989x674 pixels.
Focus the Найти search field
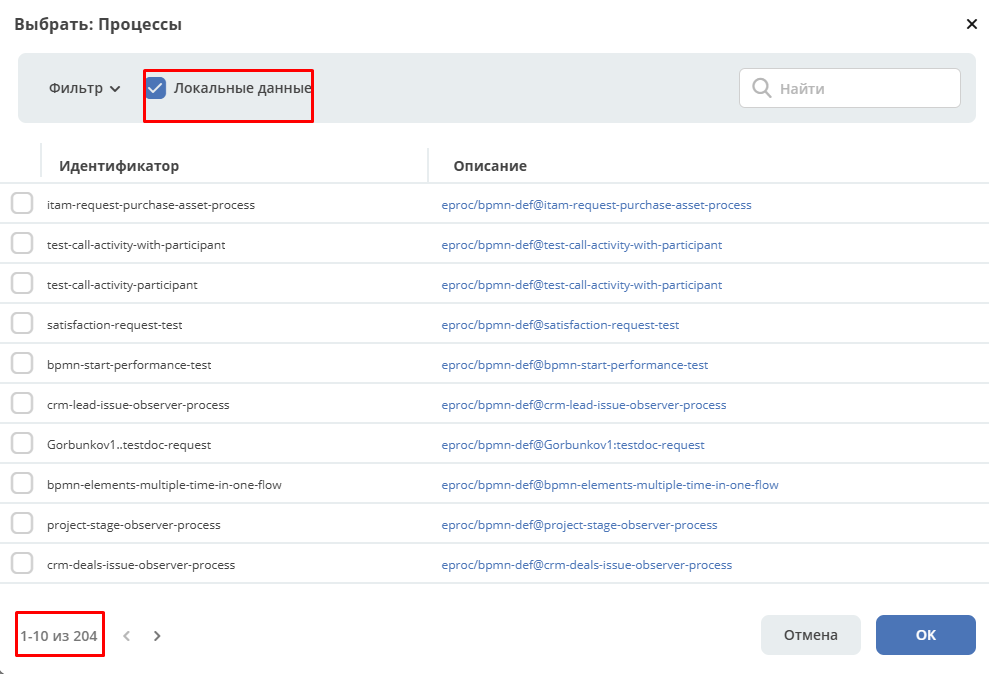[865, 88]
